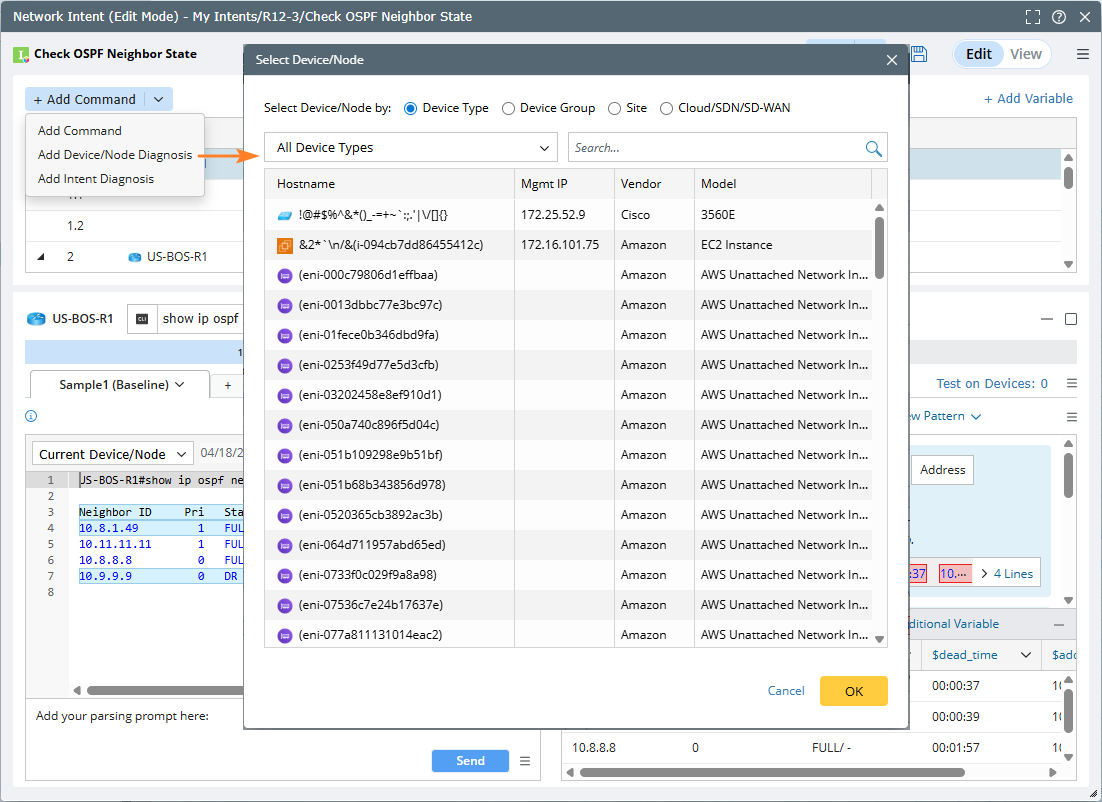Click the Cisco 3560E switch device icon

point(284,215)
